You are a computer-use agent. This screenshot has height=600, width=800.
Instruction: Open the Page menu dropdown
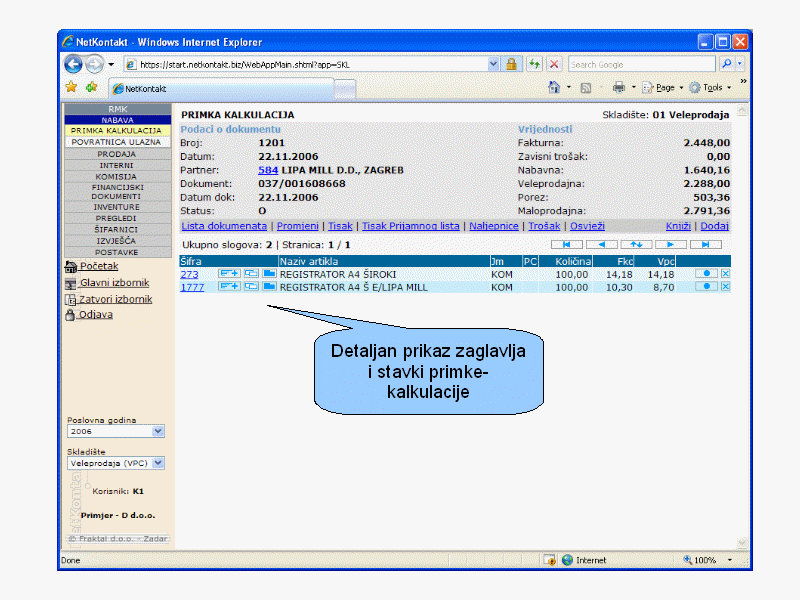tap(663, 88)
